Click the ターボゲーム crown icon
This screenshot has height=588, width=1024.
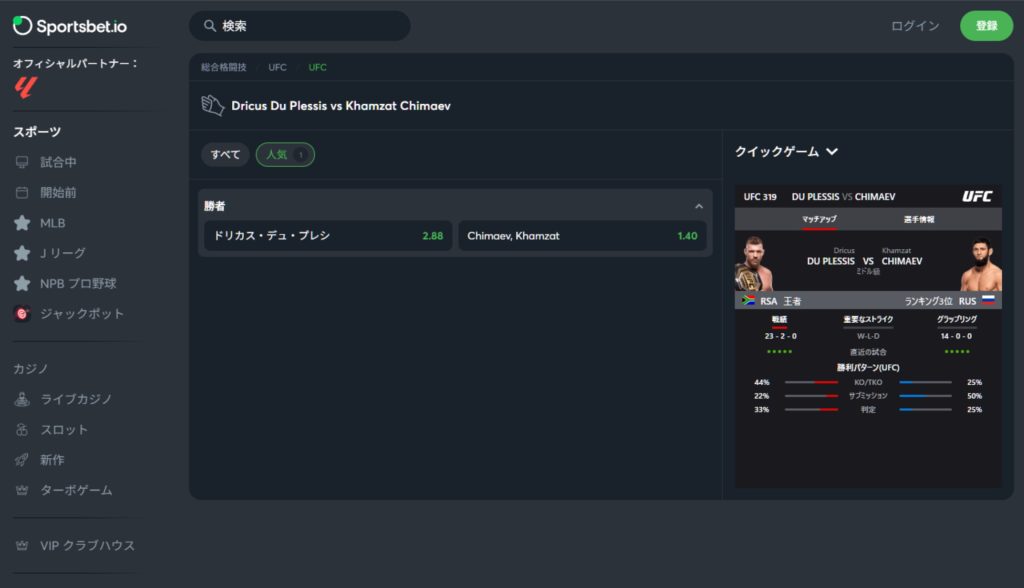coord(22,490)
